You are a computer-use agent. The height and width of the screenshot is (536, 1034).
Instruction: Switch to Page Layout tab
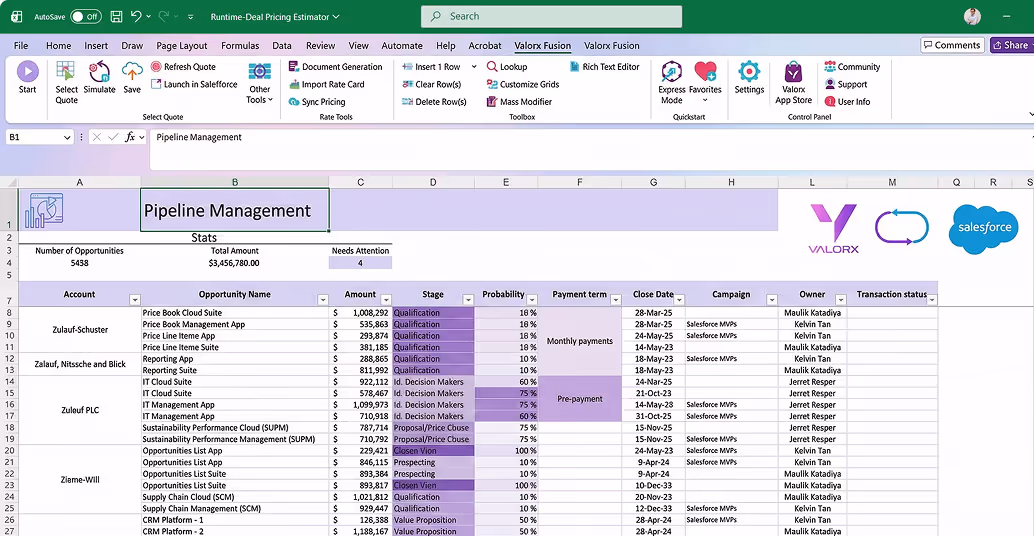pyautogui.click(x=181, y=45)
